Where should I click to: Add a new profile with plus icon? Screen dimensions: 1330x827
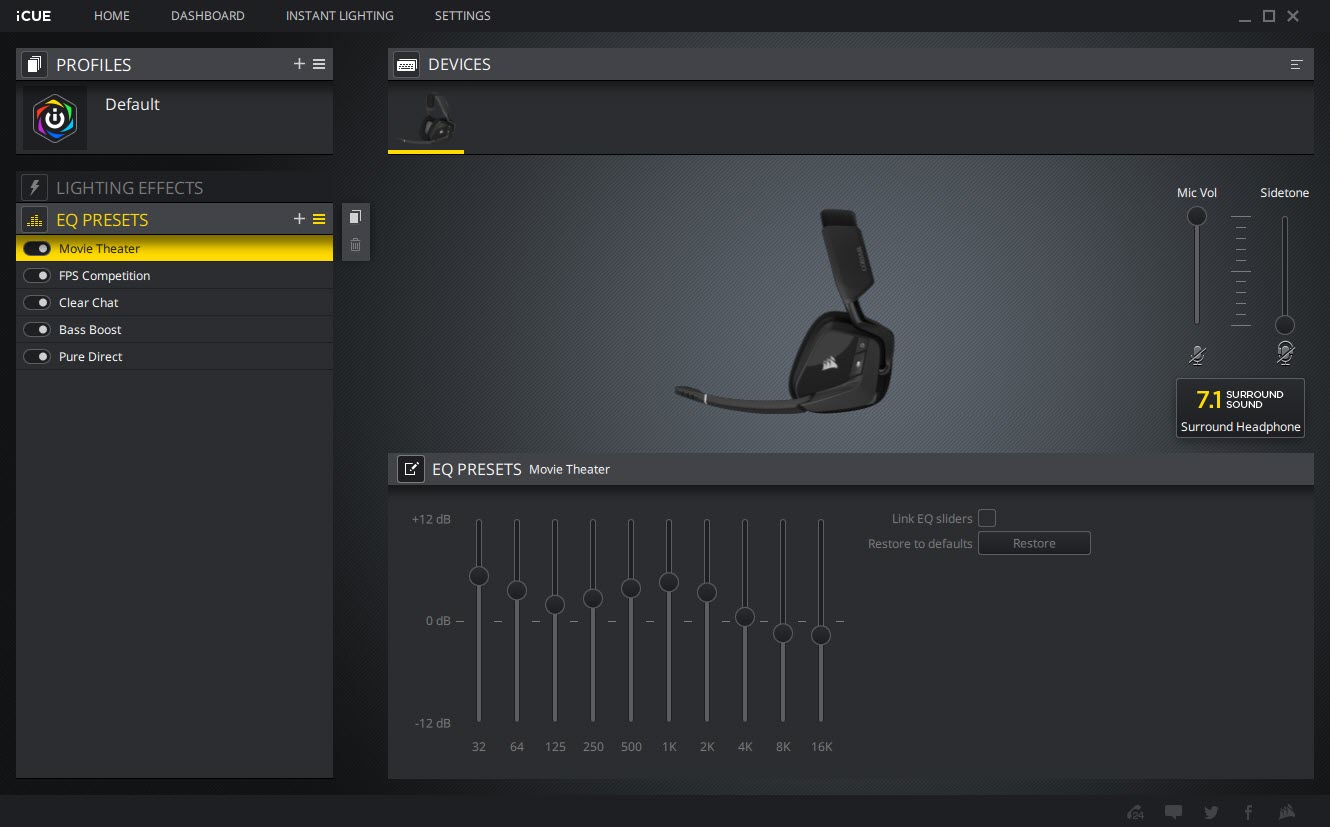tap(299, 64)
